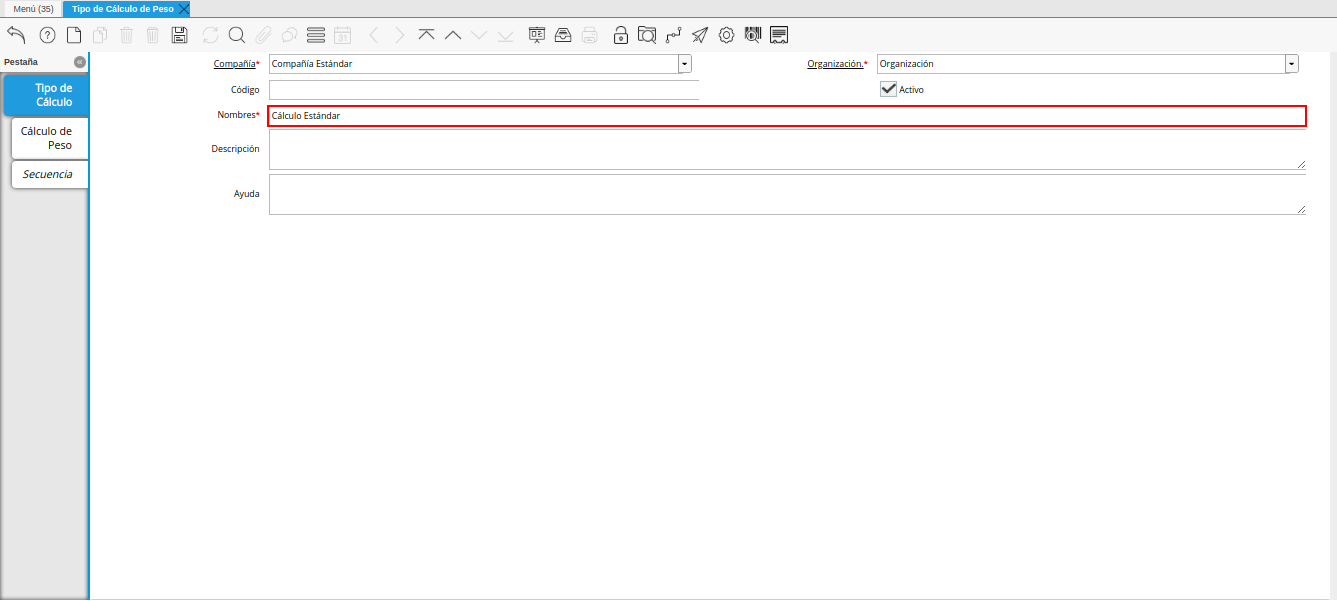Viewport: 1337px width, 601px height.
Task: Go to next record down-chevron icon
Action: coord(479,35)
